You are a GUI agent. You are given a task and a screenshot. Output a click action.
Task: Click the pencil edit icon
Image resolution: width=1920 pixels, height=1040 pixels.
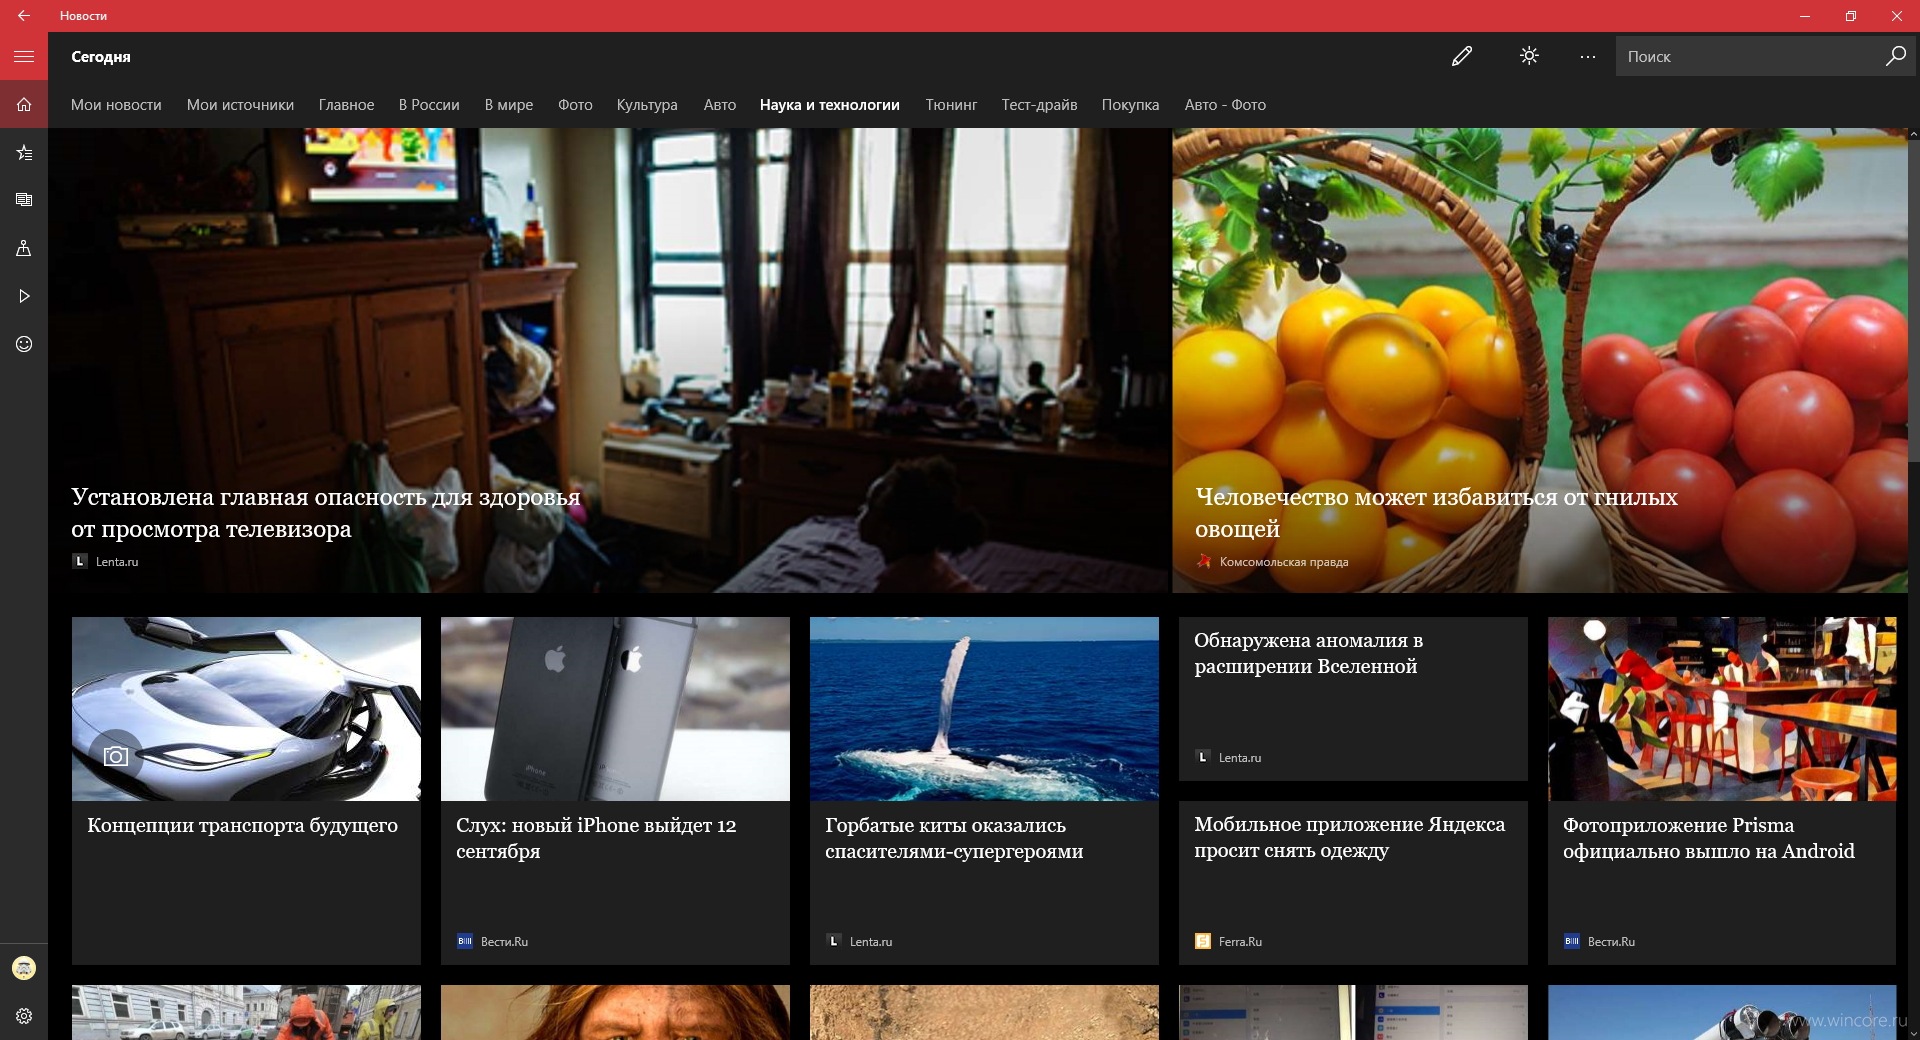point(1462,57)
